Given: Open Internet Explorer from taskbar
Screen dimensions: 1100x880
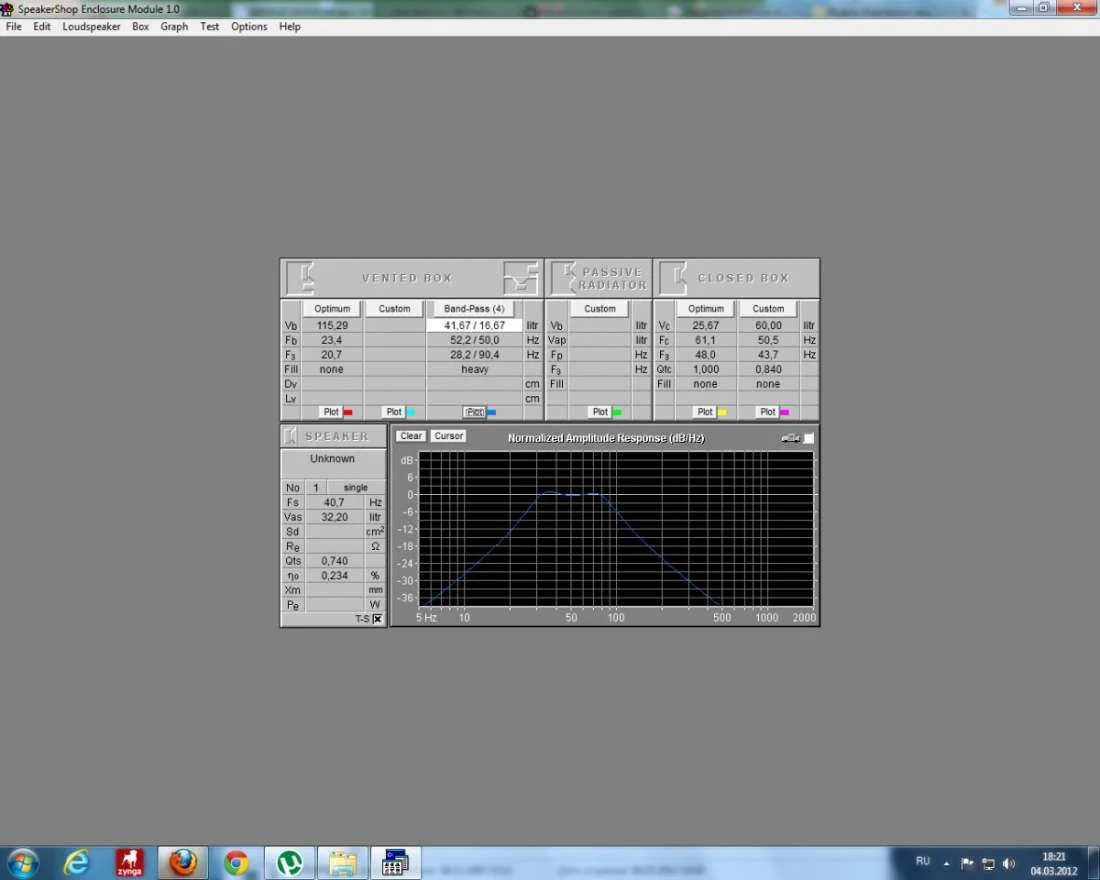Looking at the screenshot, I should coord(76,863).
